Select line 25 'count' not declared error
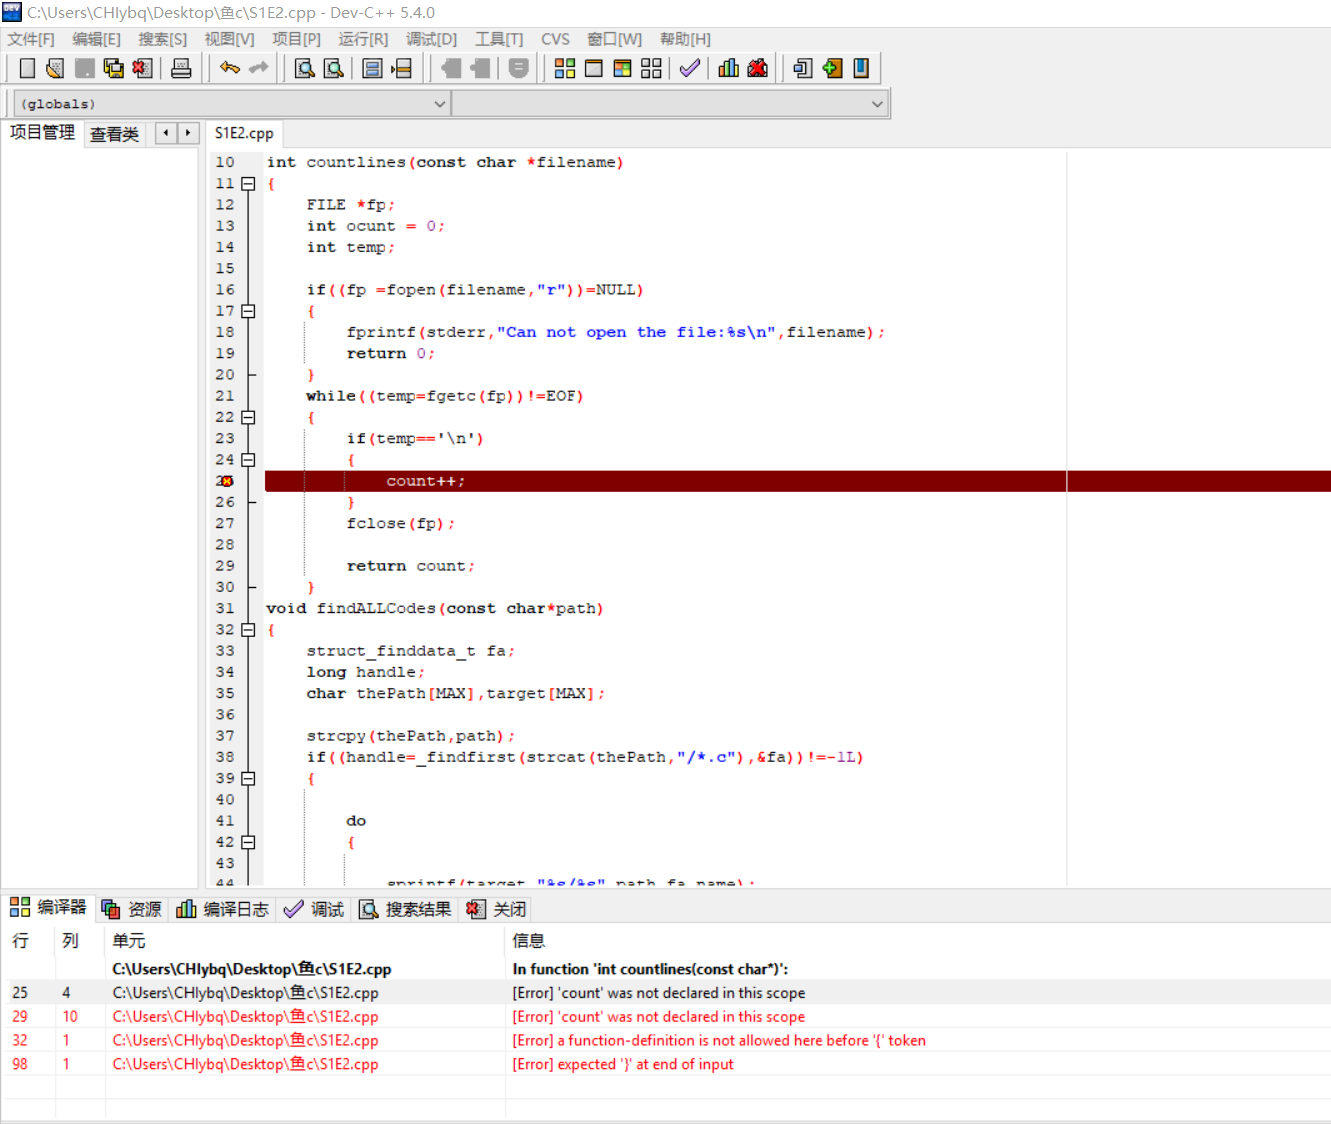Viewport: 1331px width, 1124px height. pos(665,993)
